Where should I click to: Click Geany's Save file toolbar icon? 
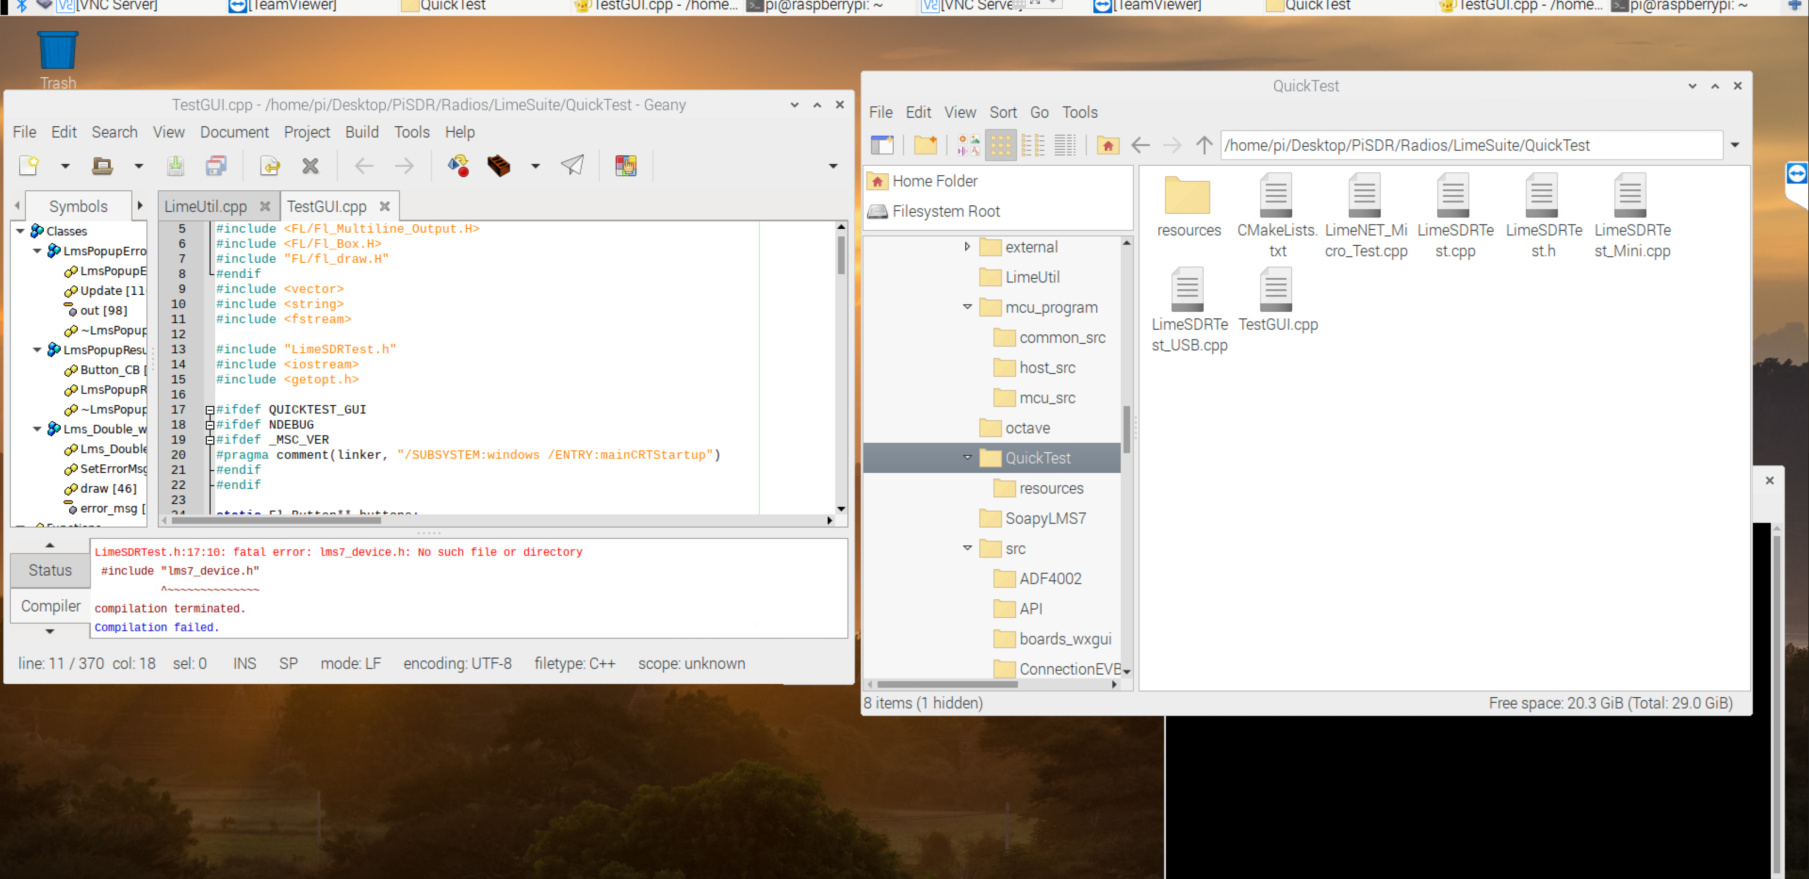pyautogui.click(x=175, y=166)
